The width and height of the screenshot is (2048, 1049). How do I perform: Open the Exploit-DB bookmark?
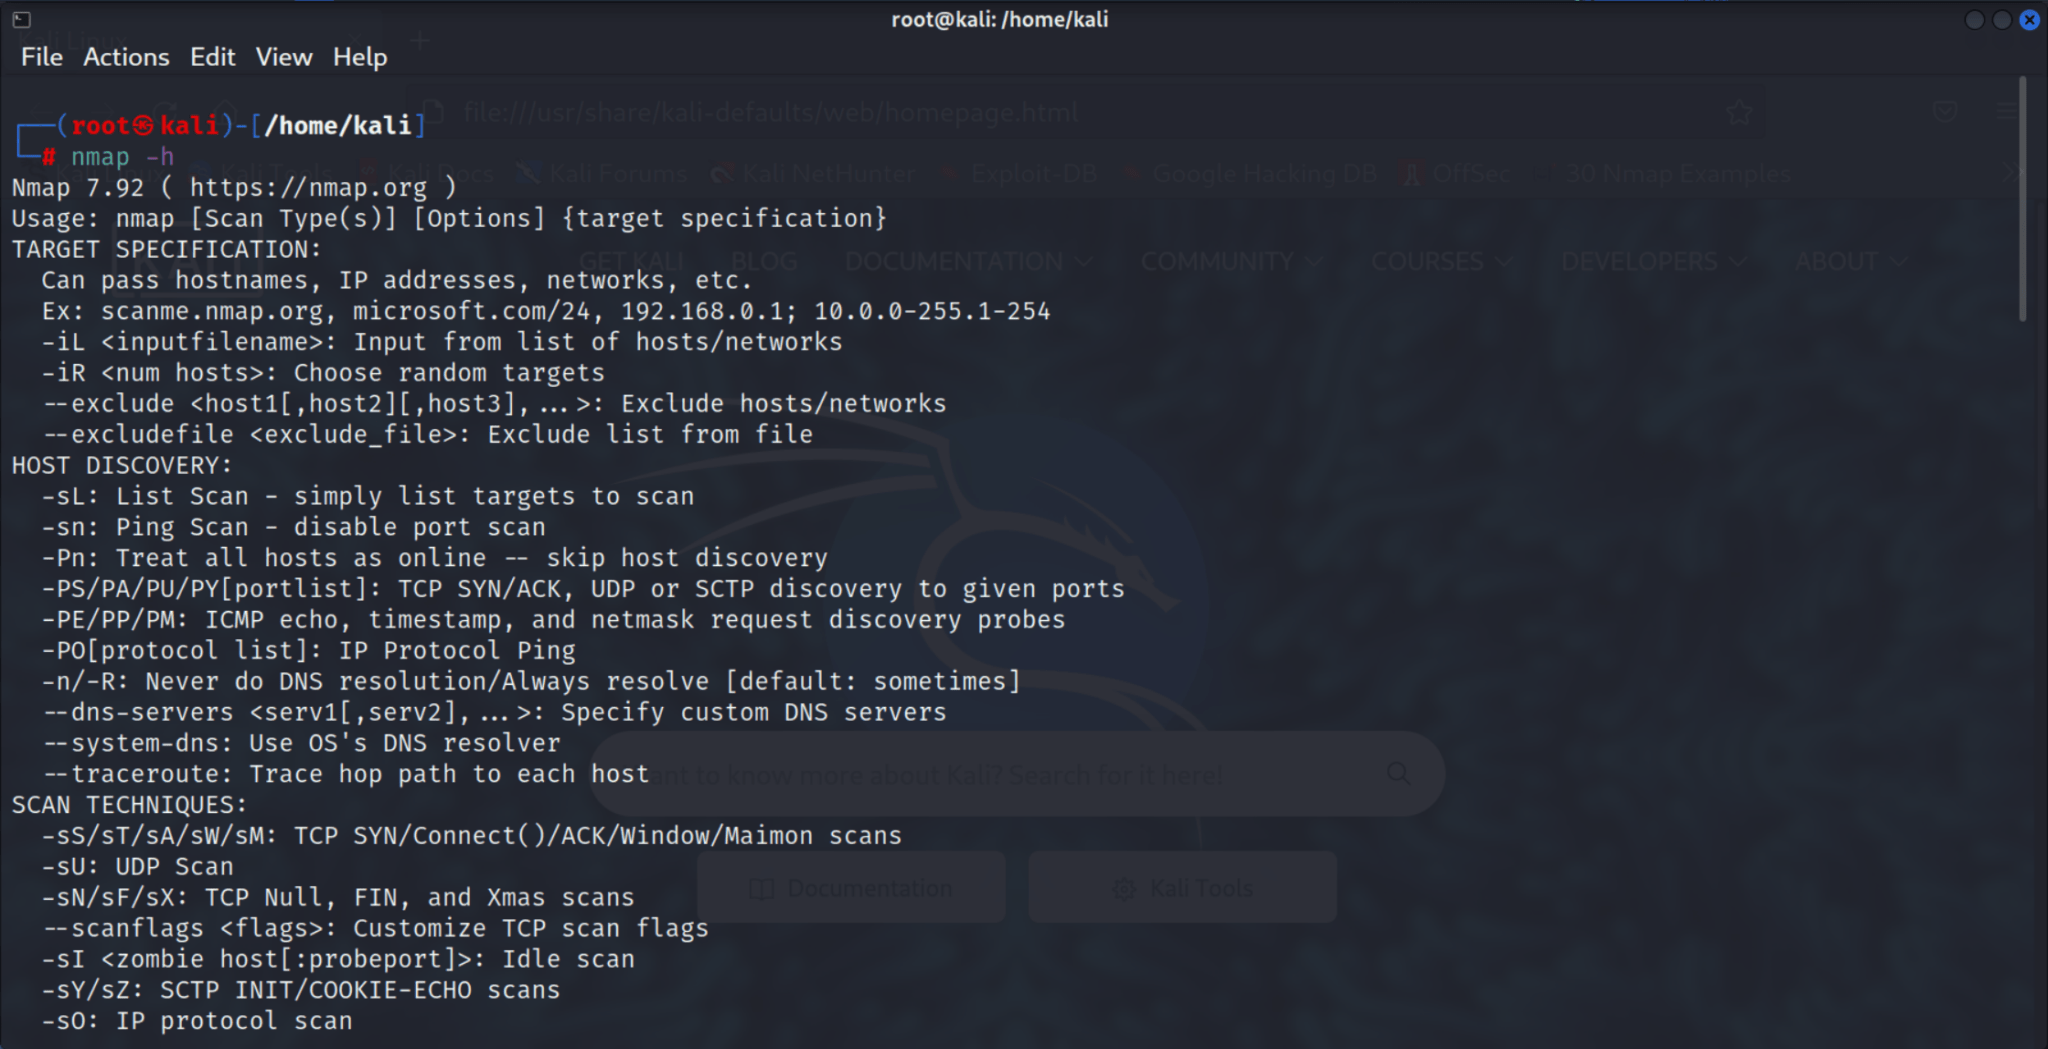[x=1020, y=172]
